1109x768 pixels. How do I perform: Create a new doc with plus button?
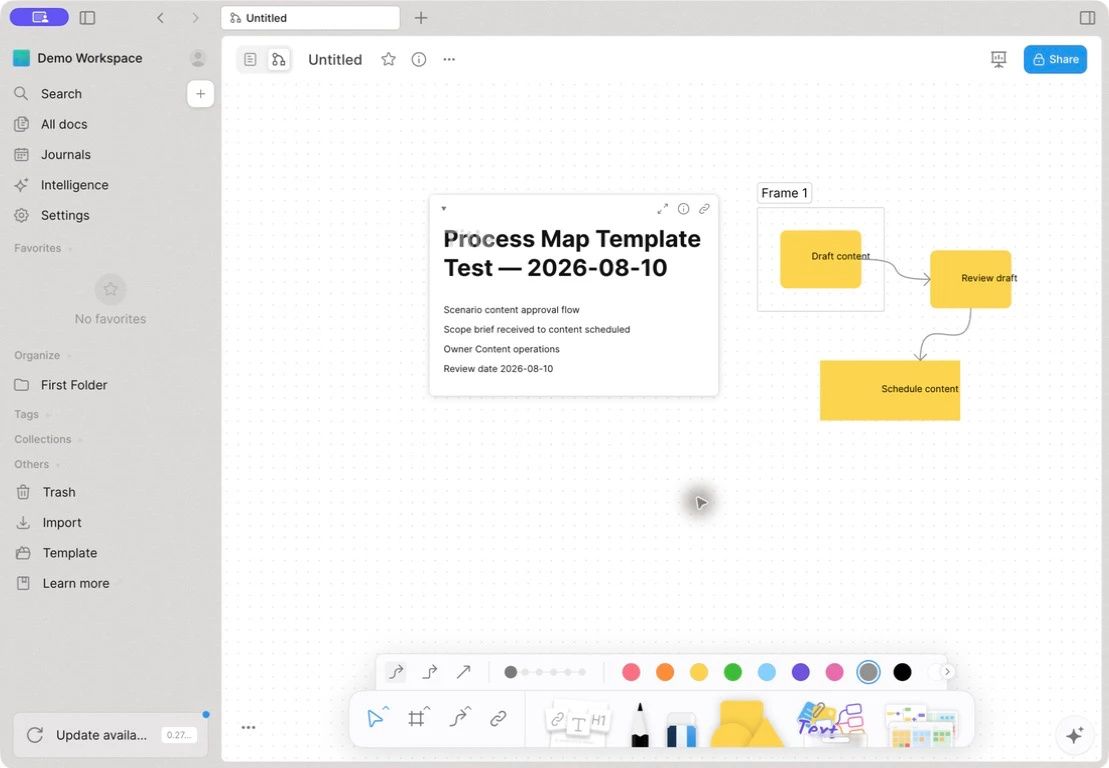pos(201,93)
